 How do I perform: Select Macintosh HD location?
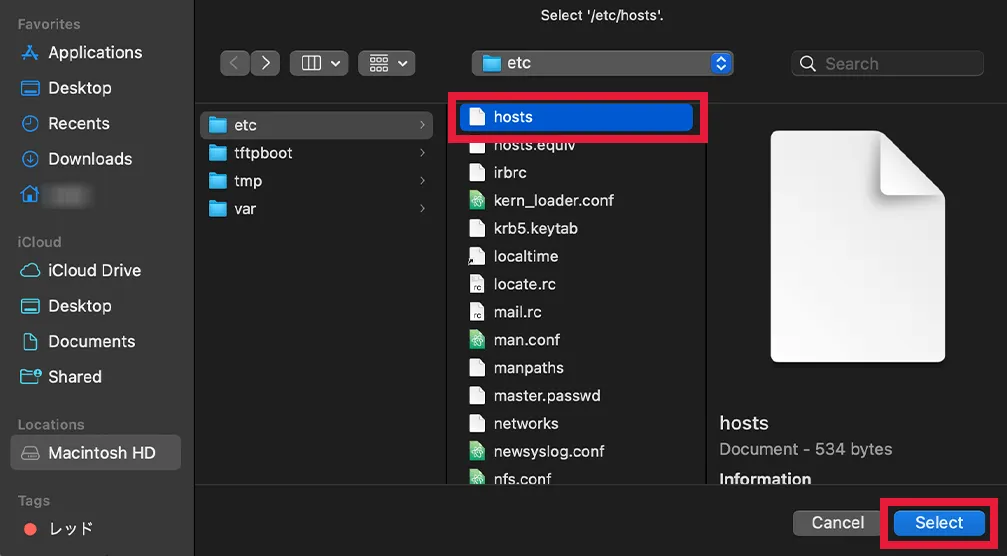coord(96,453)
